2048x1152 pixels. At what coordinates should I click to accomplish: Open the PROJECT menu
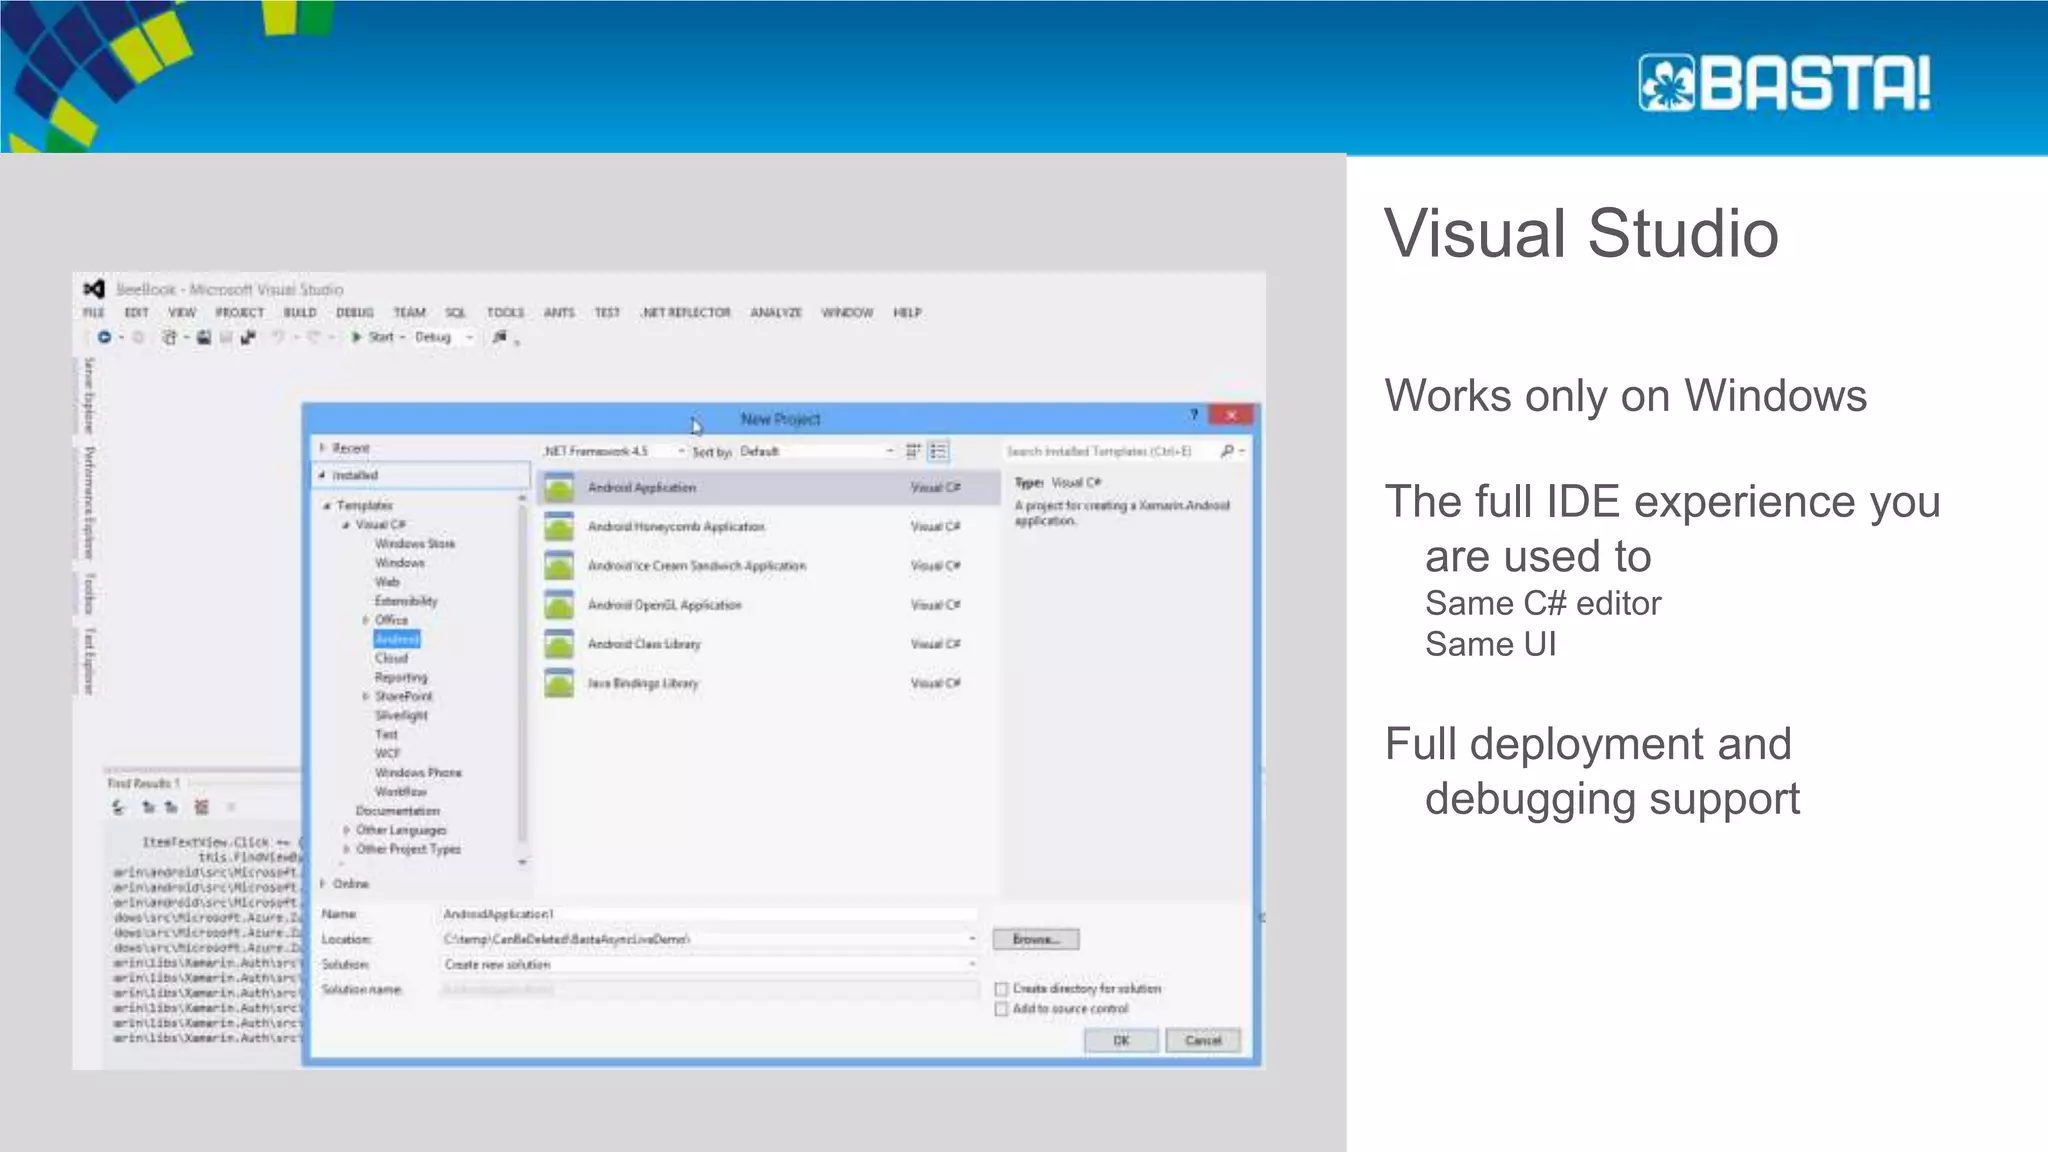click(240, 313)
